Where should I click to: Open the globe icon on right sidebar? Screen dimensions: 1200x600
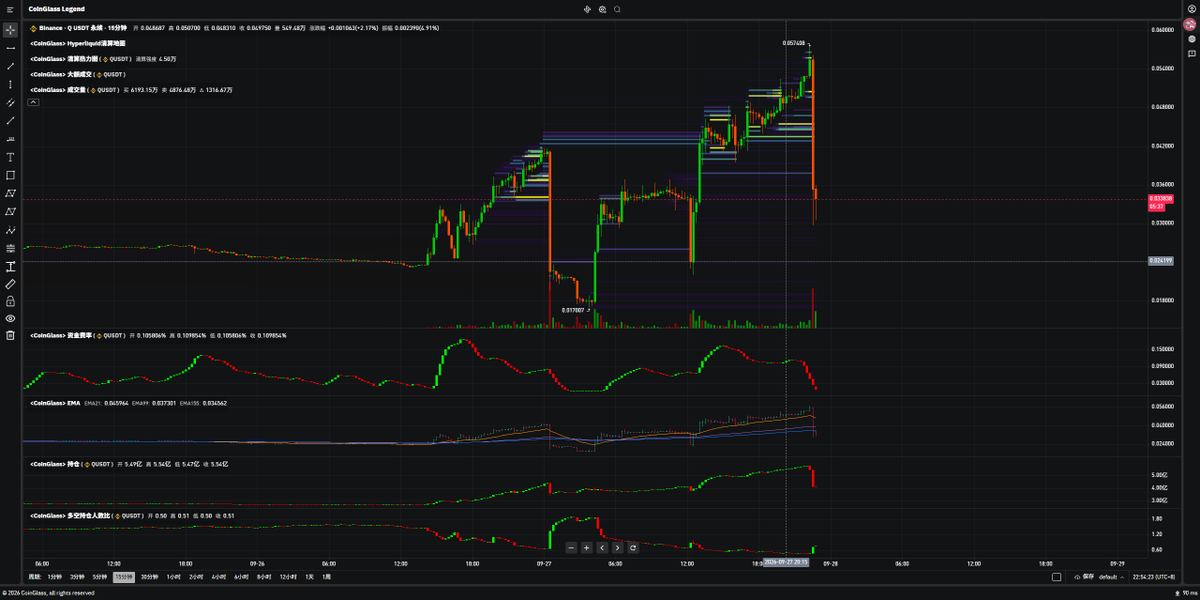point(1191,39)
